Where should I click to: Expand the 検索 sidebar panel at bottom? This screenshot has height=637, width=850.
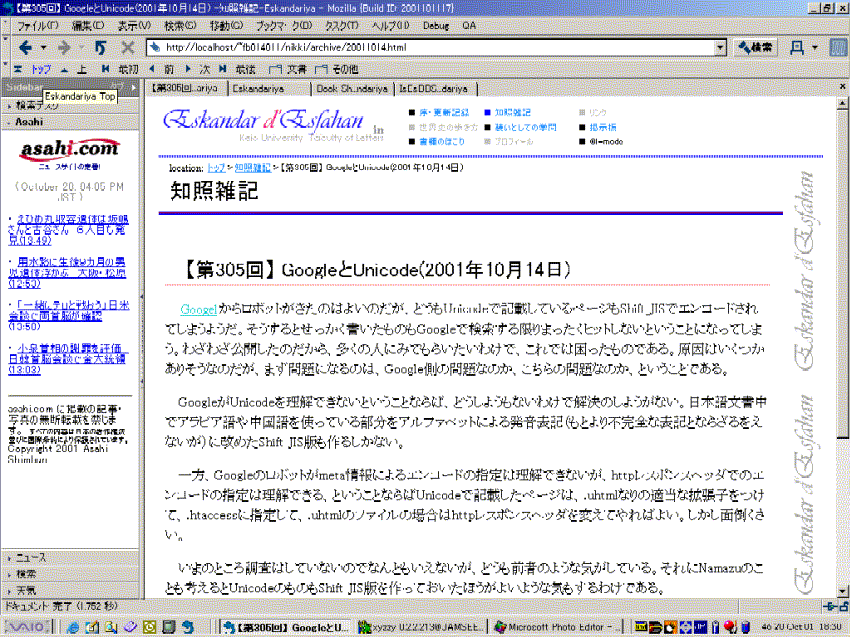[69, 574]
